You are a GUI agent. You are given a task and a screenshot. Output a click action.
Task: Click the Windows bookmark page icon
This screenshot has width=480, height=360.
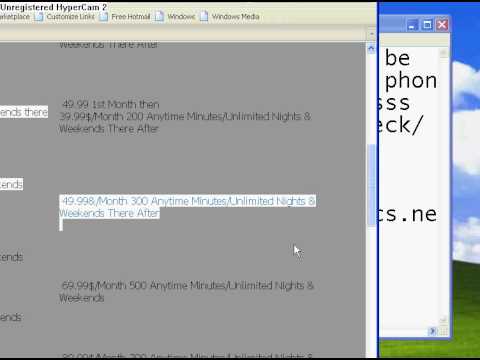pyautogui.click(x=160, y=17)
